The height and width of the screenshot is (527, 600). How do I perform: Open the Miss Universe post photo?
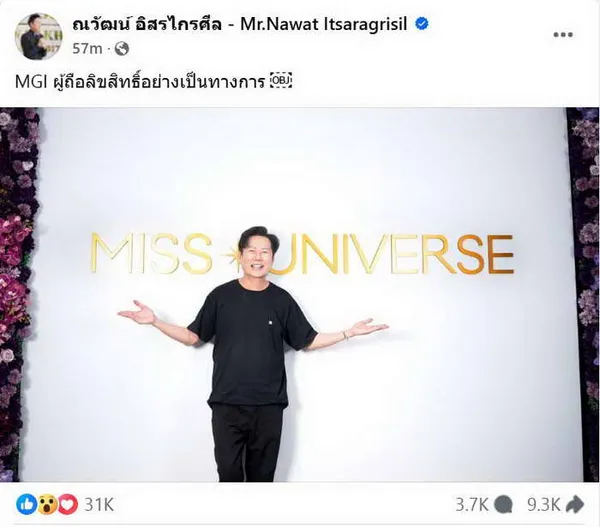300,294
